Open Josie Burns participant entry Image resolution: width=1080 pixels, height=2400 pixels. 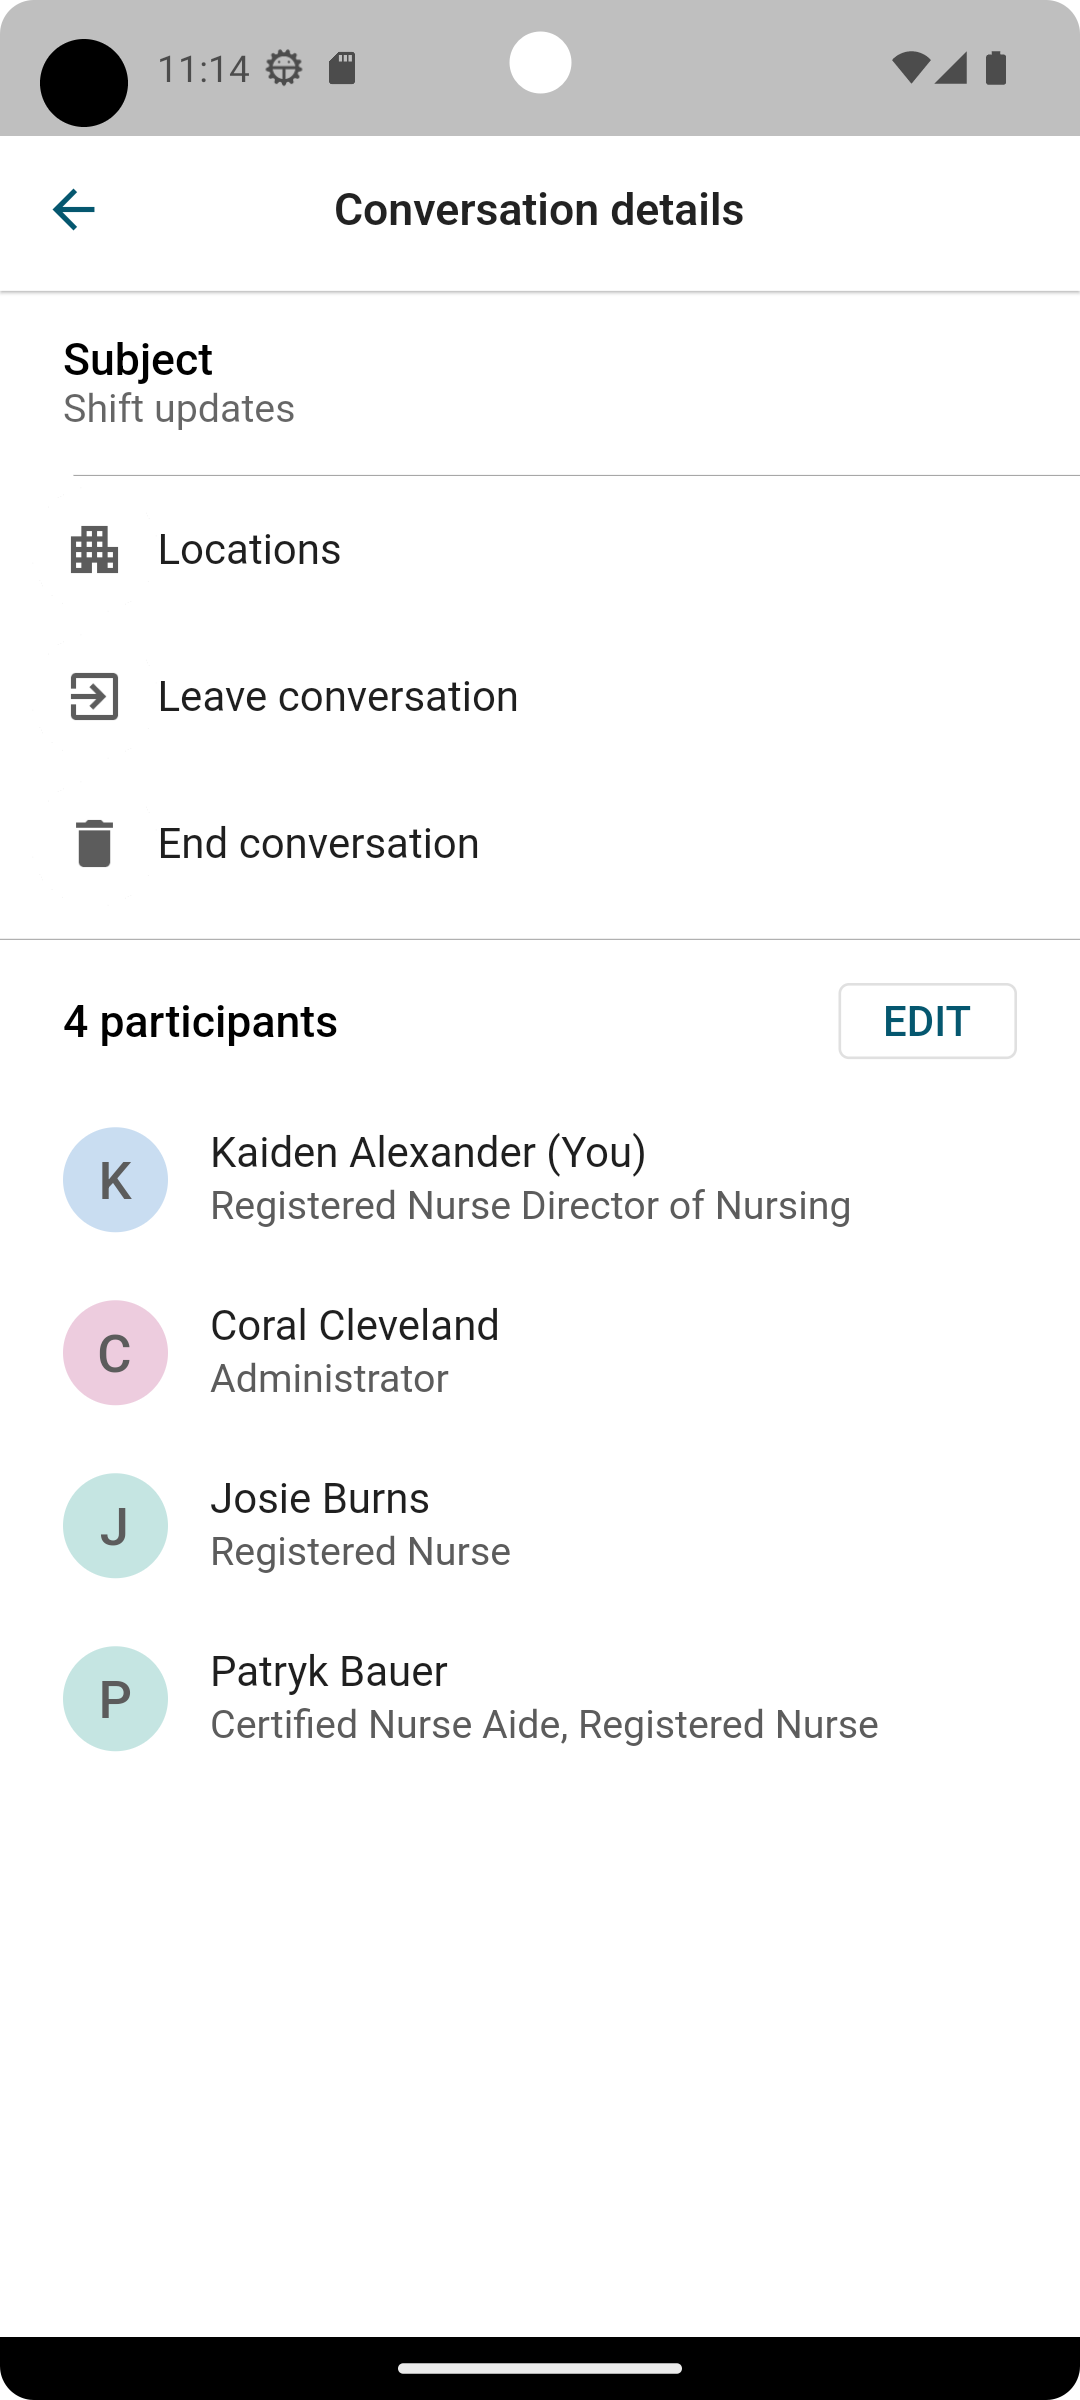(540, 1526)
